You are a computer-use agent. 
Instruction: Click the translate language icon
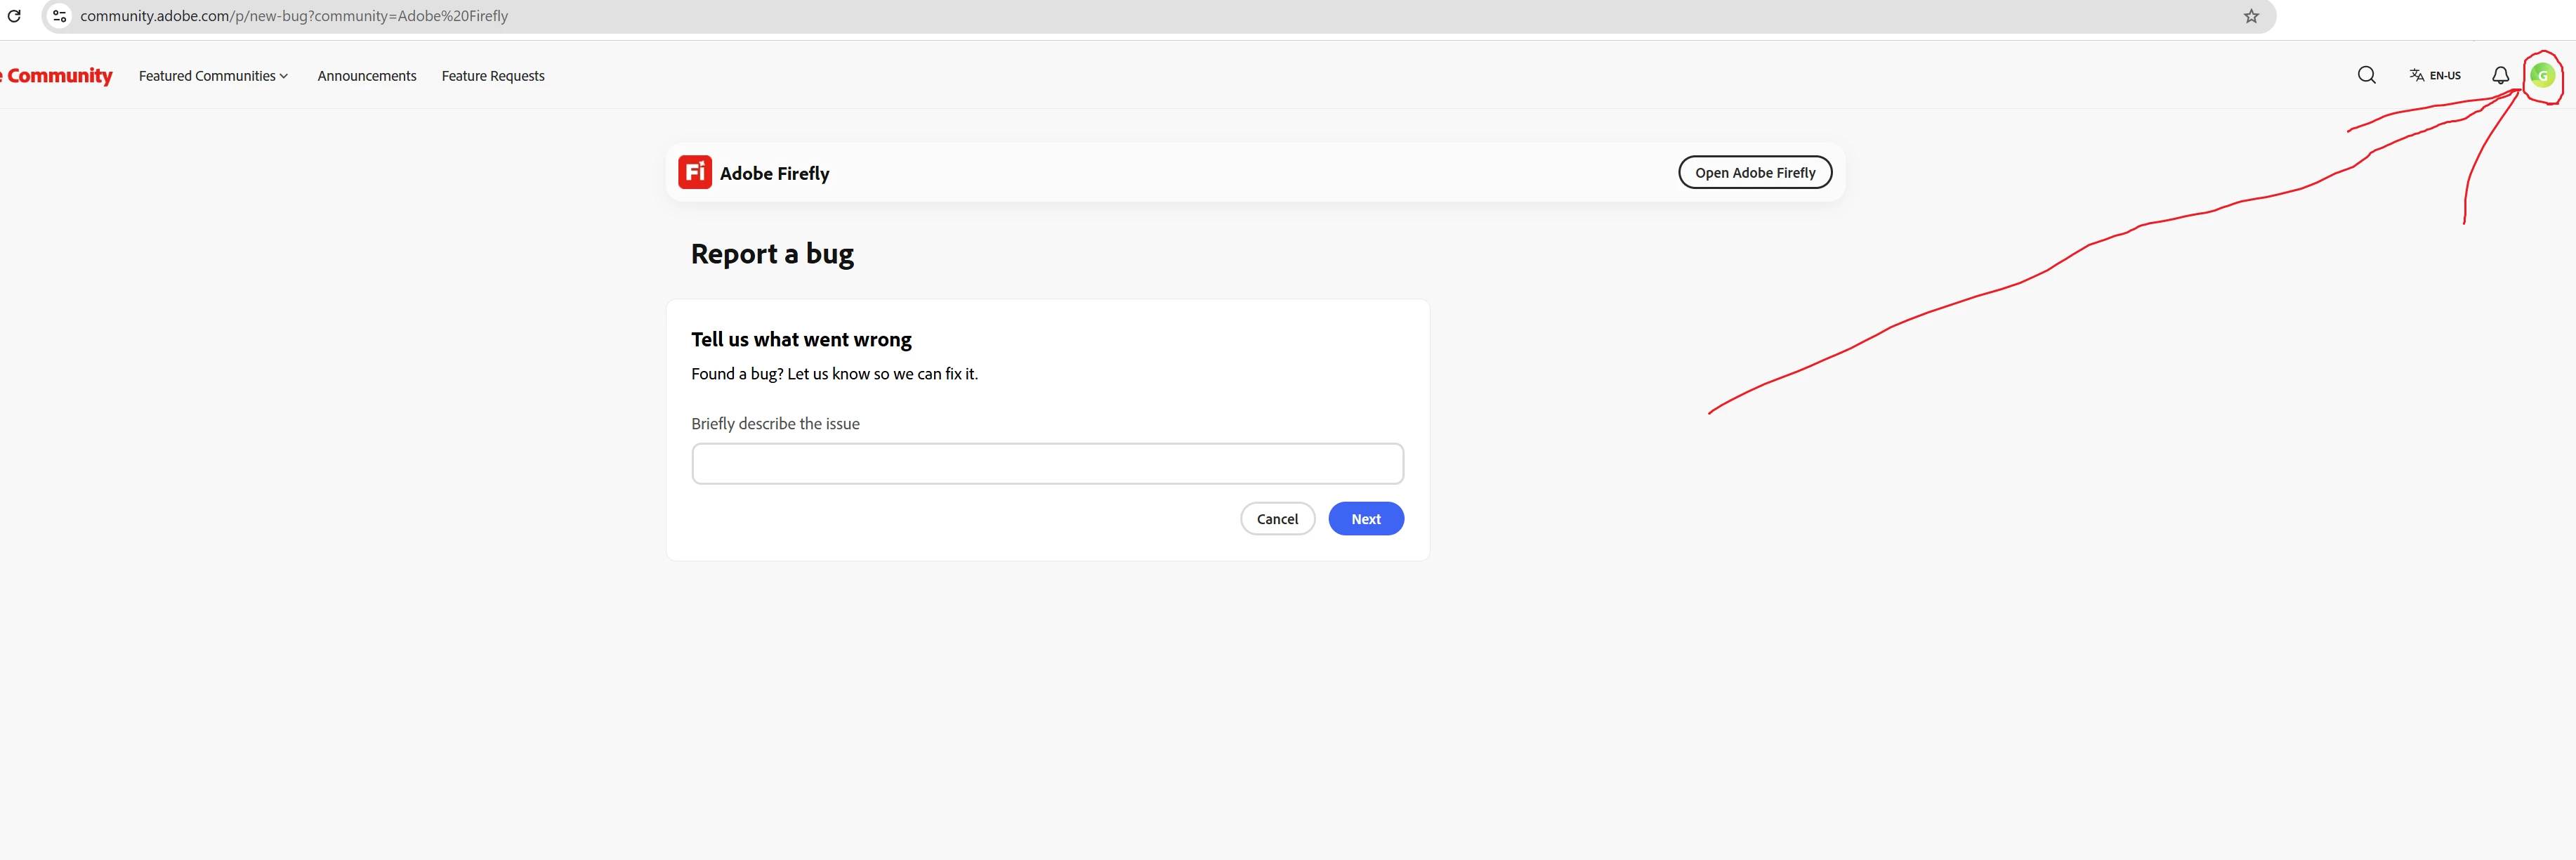pos(2416,75)
